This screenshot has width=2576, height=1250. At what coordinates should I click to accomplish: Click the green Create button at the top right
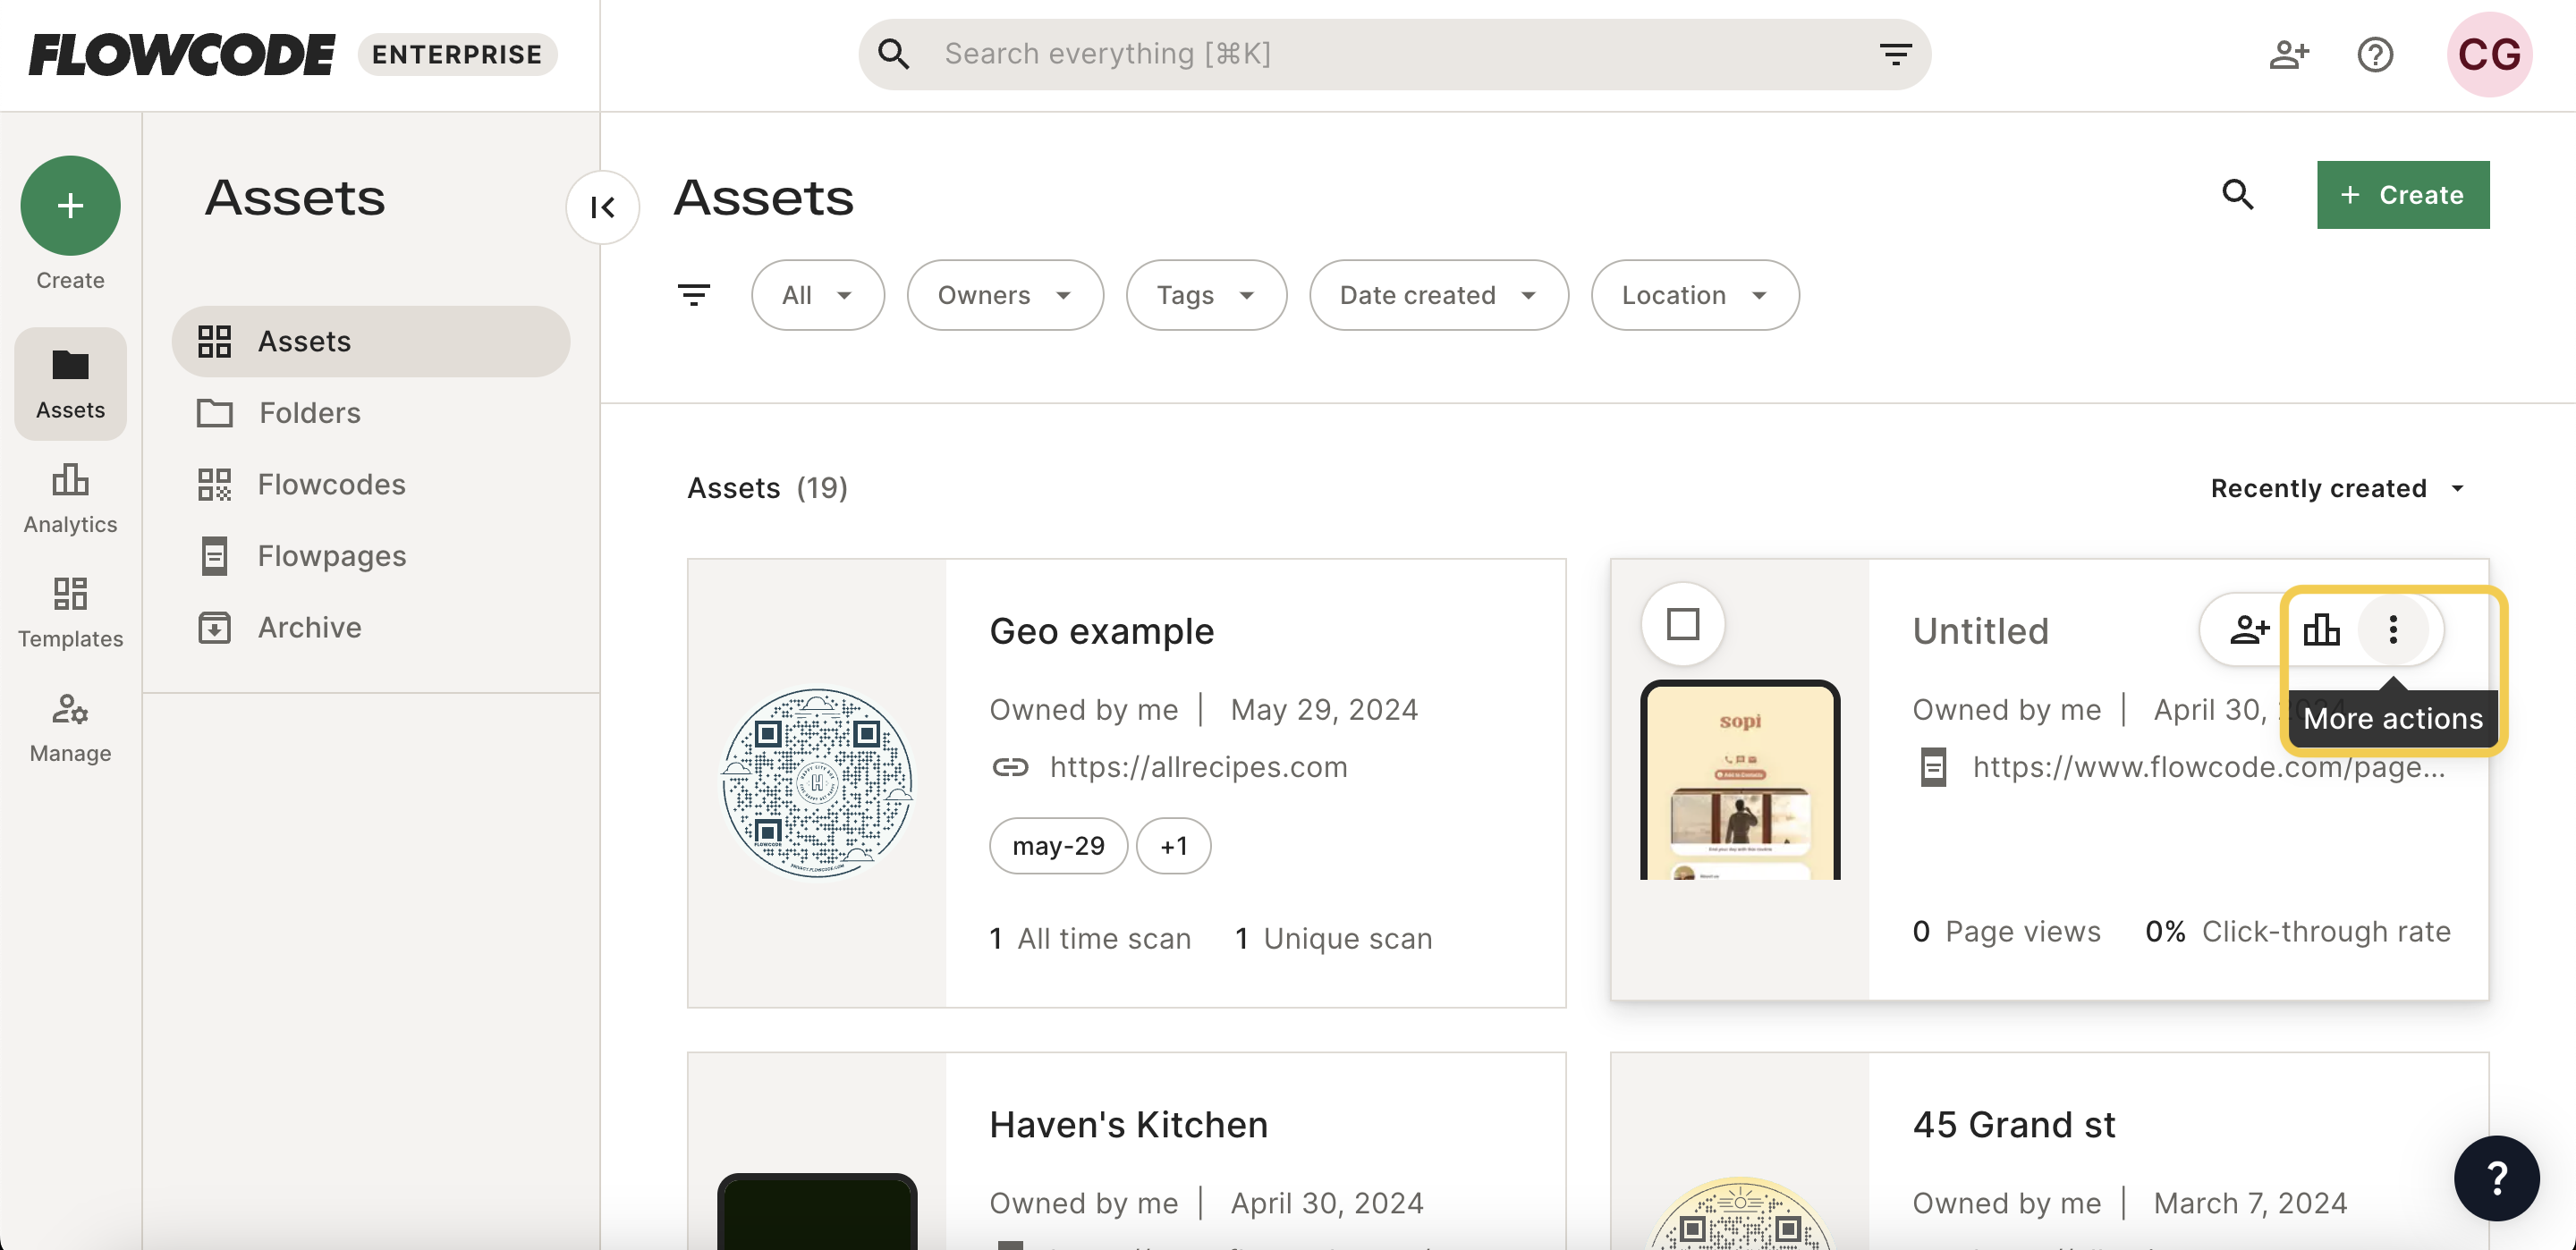click(x=2403, y=194)
